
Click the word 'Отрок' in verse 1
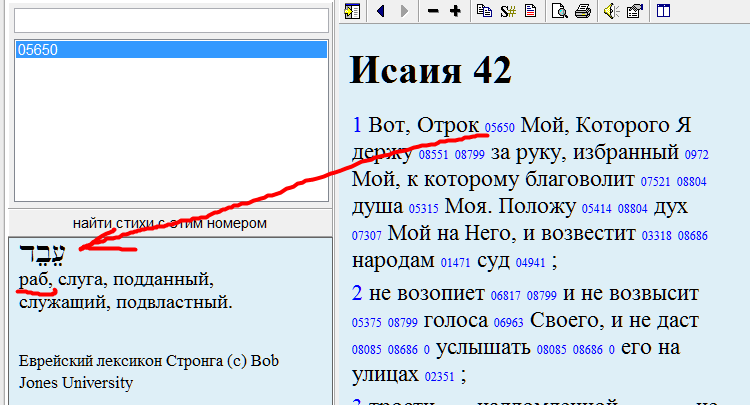(448, 125)
